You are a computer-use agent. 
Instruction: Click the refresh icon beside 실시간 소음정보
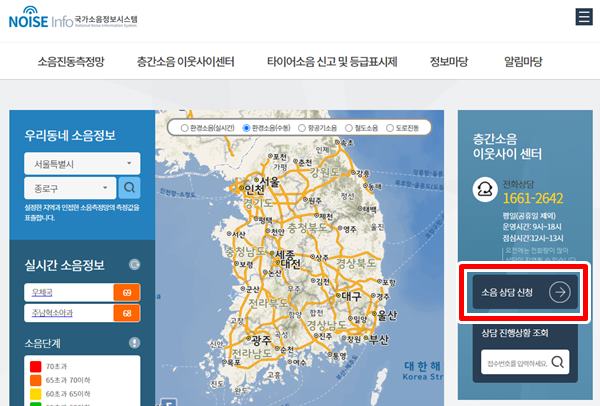(x=134, y=264)
